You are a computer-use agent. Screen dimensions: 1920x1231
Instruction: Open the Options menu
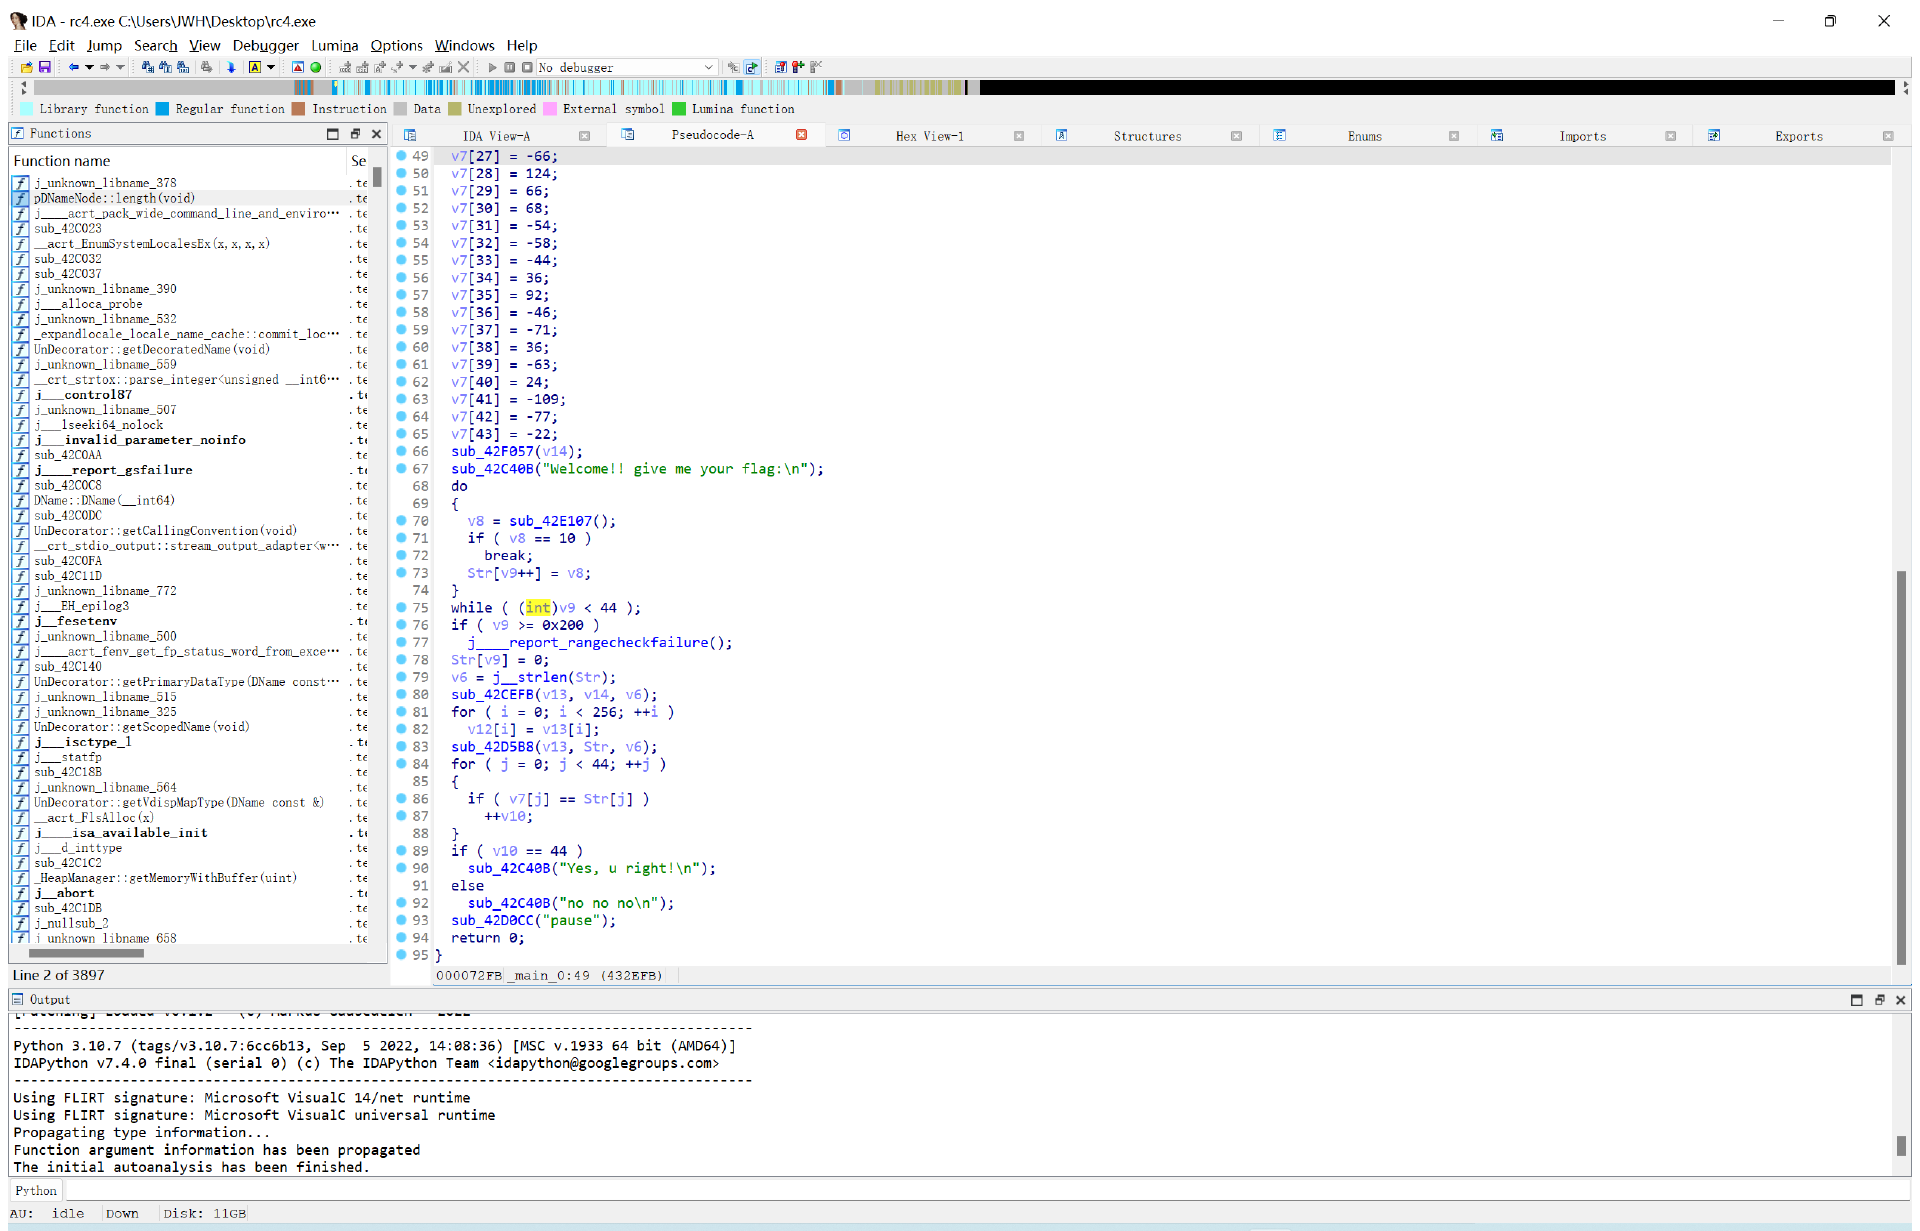point(396,45)
